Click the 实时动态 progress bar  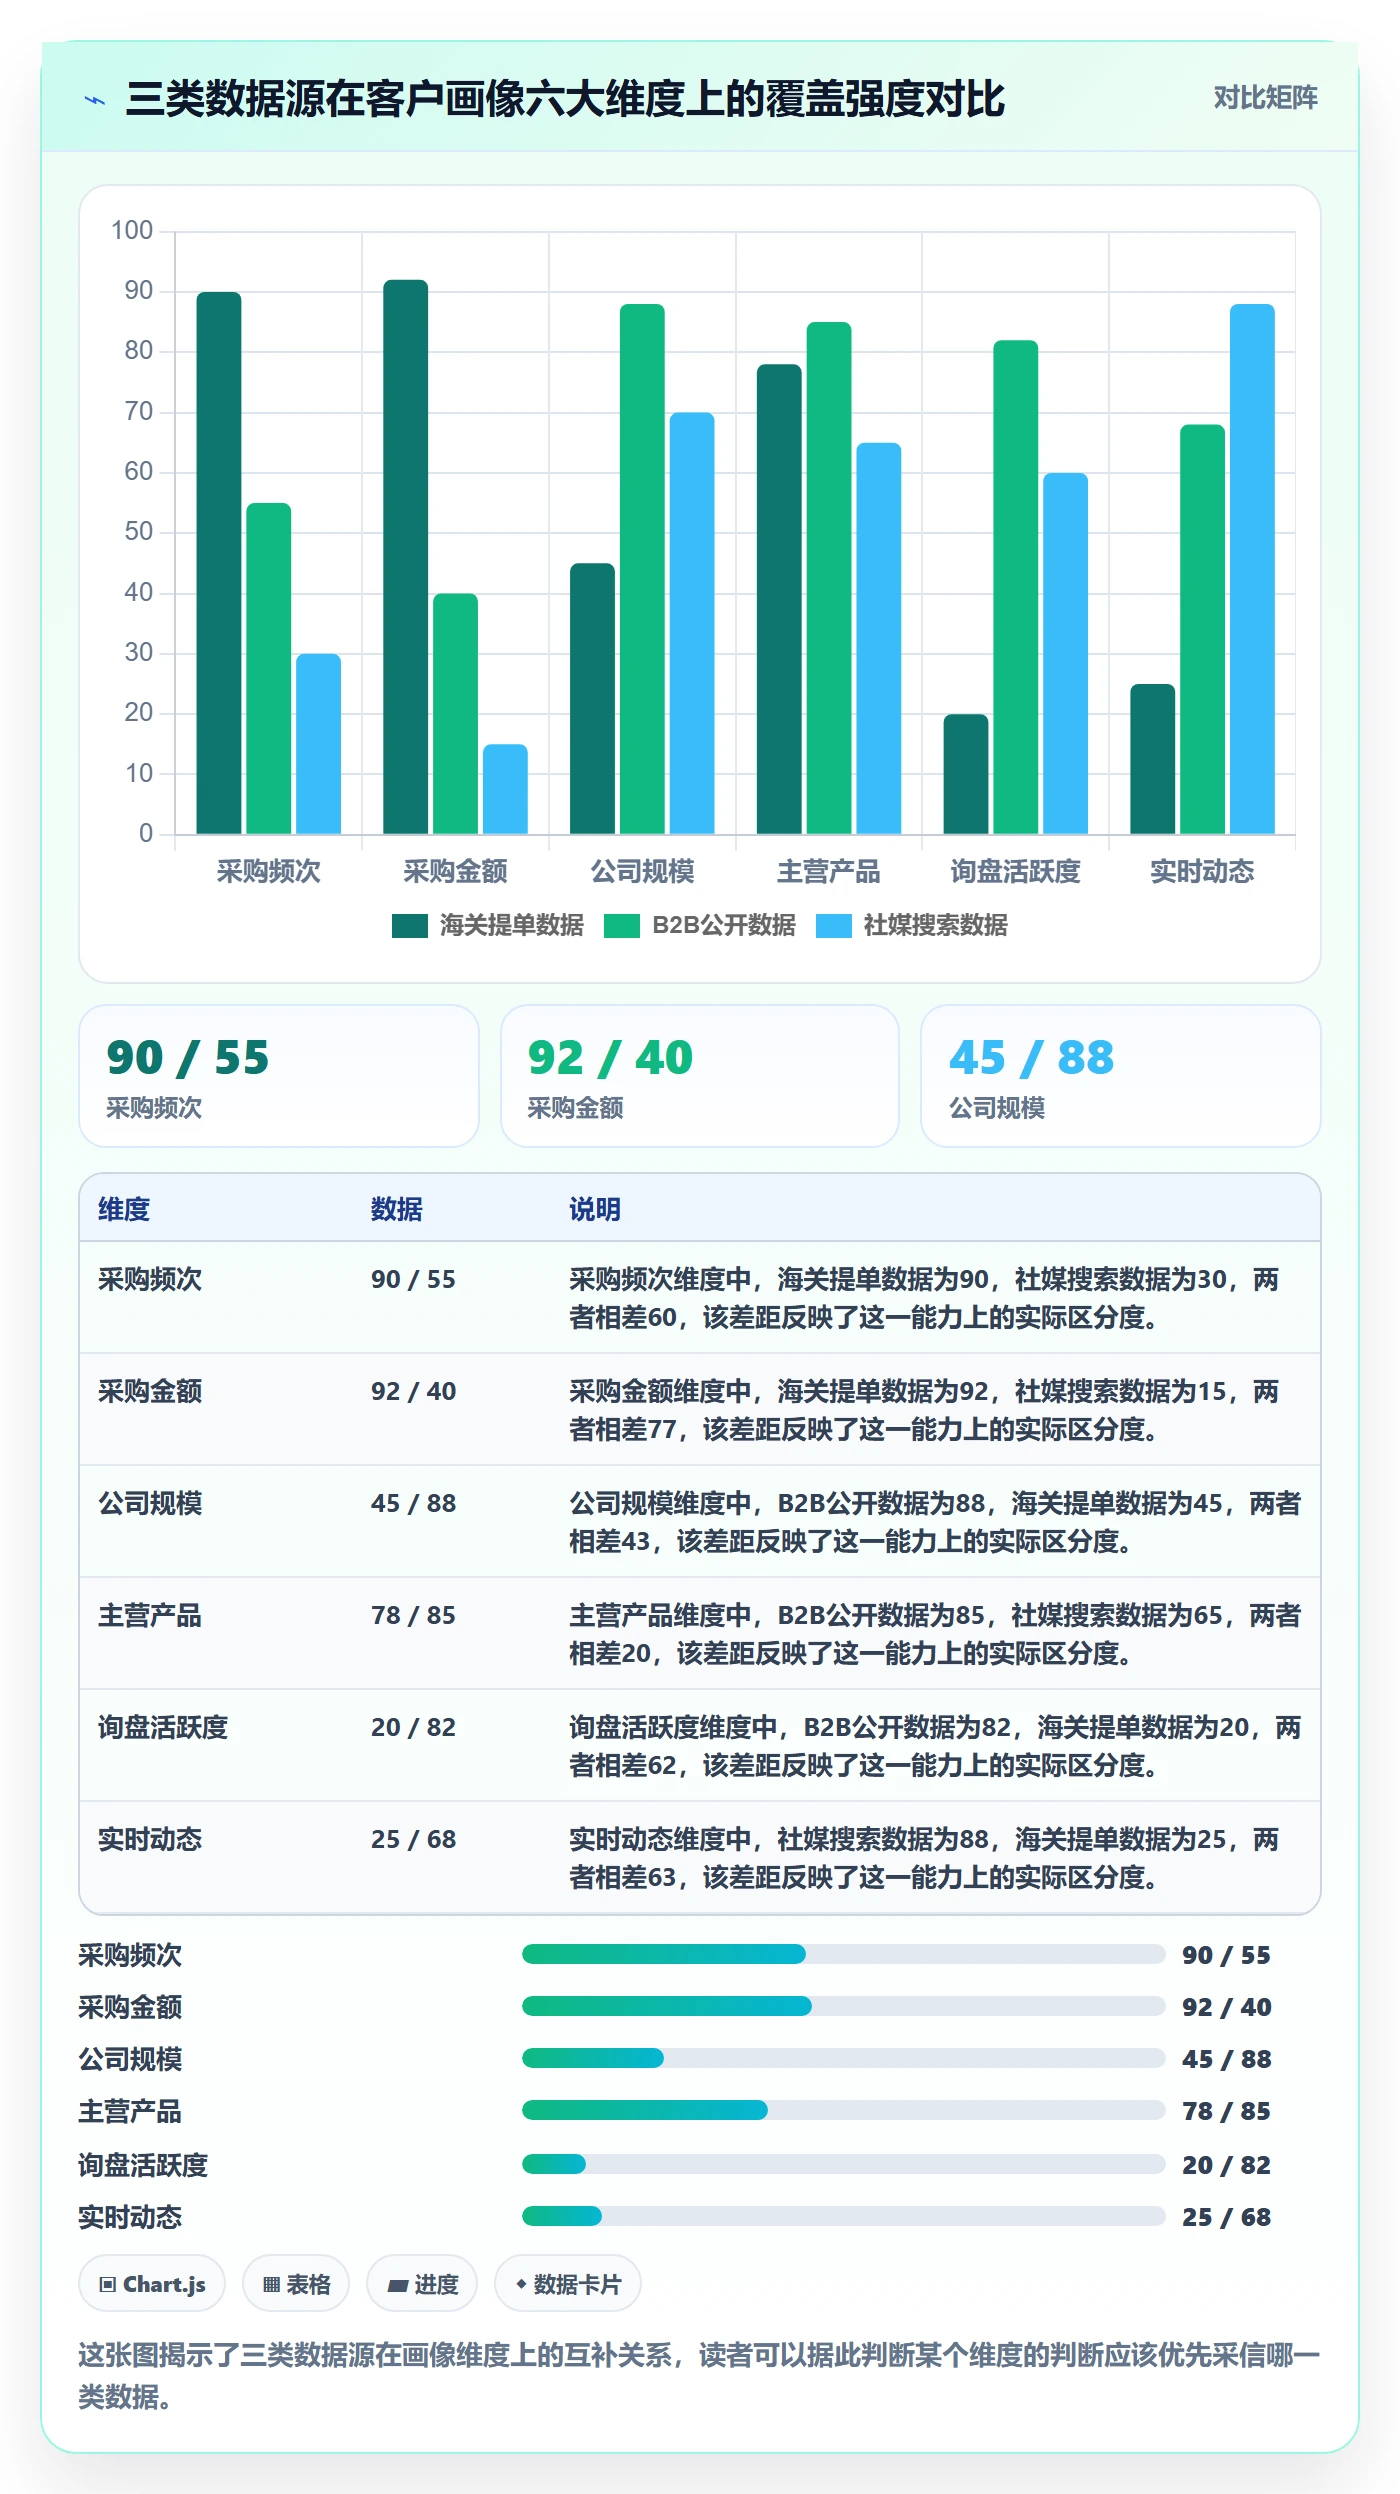[x=843, y=2216]
